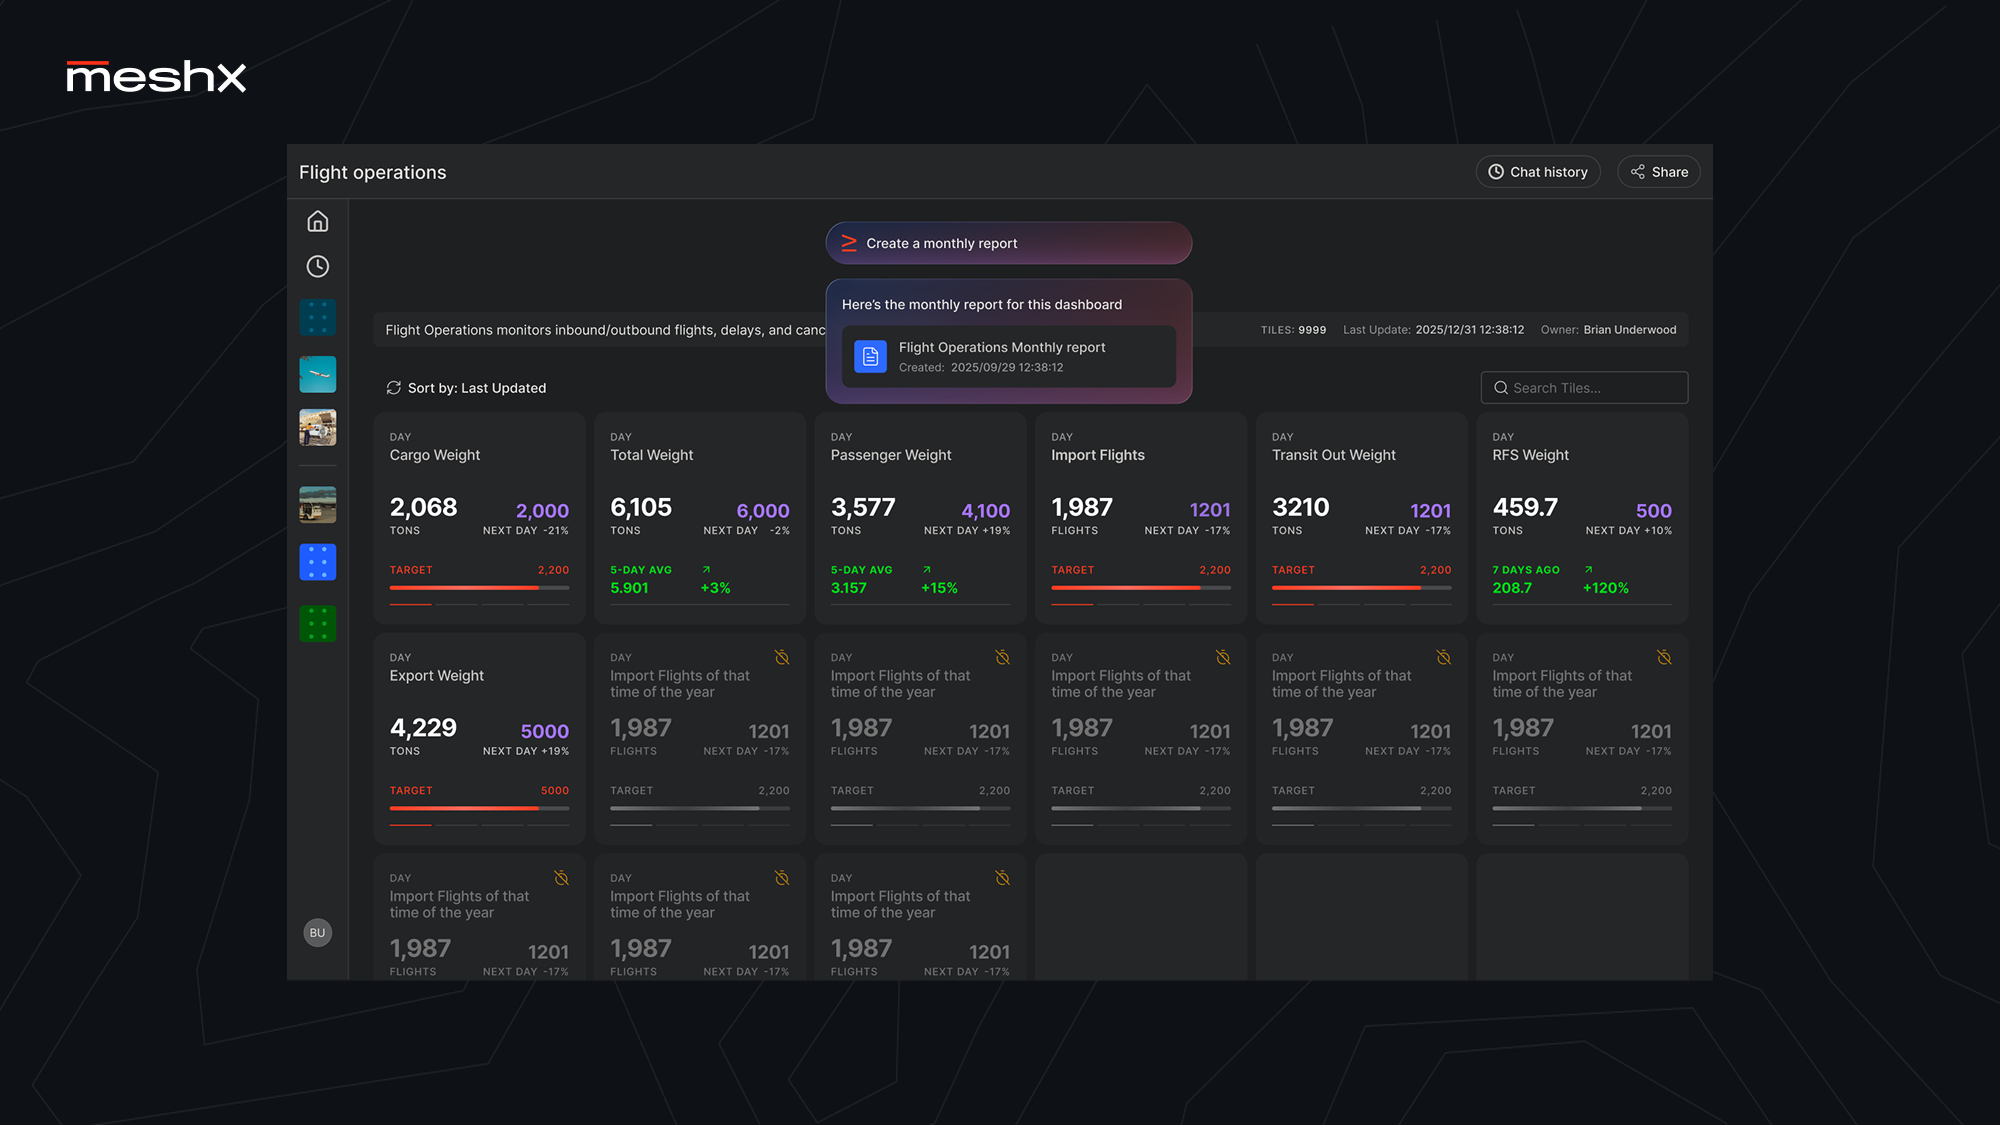This screenshot has width=2000, height=1125.
Task: Open the runway truck thumbnail in sidebar
Action: point(317,504)
